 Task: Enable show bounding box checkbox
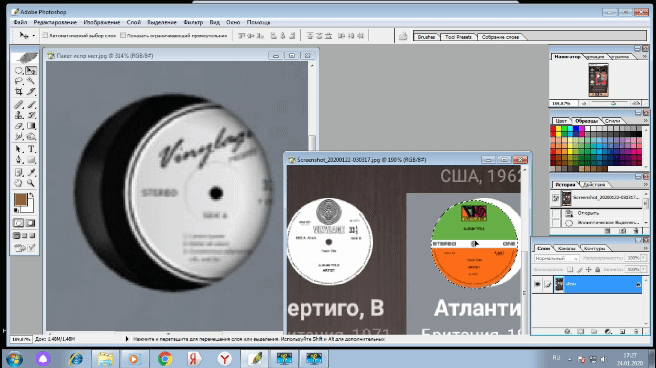pyautogui.click(x=123, y=36)
